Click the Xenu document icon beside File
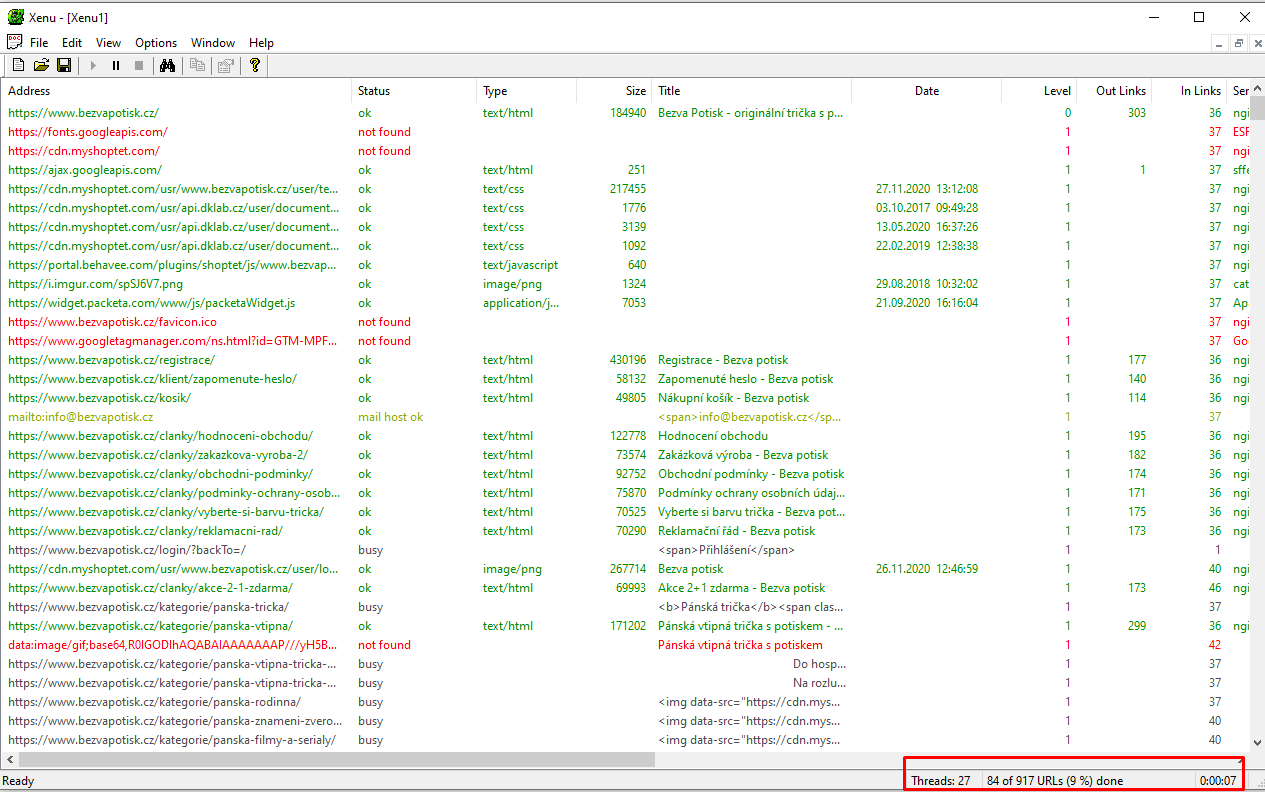This screenshot has width=1265, height=792. (15, 42)
